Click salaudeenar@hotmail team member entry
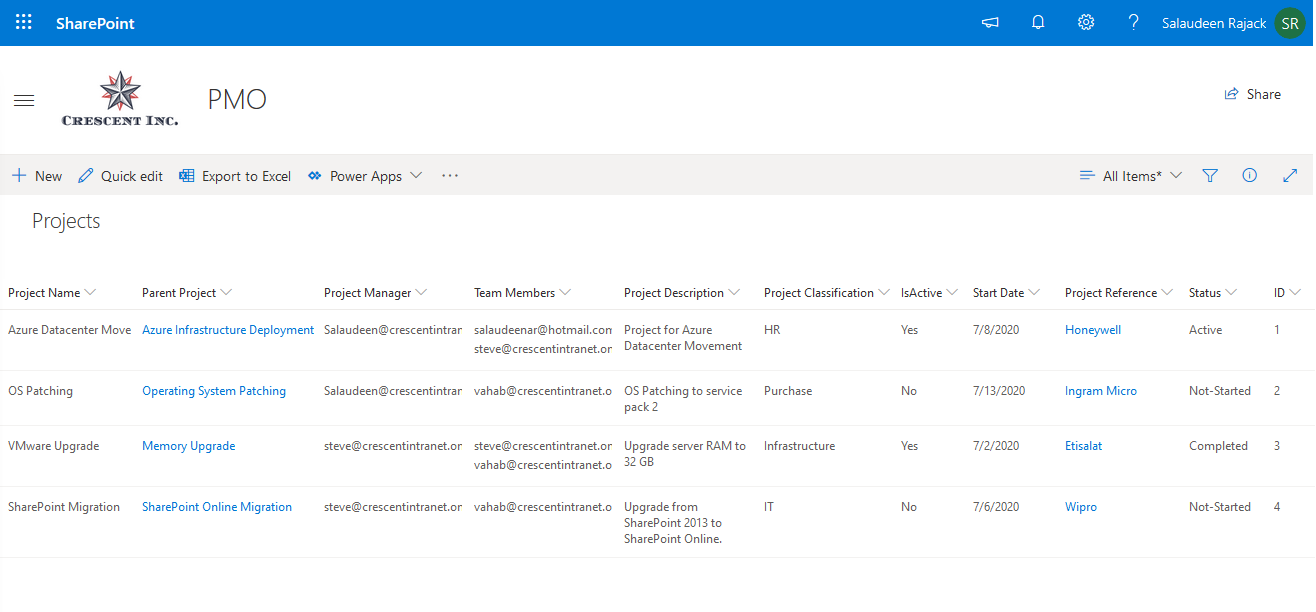 [x=543, y=330]
